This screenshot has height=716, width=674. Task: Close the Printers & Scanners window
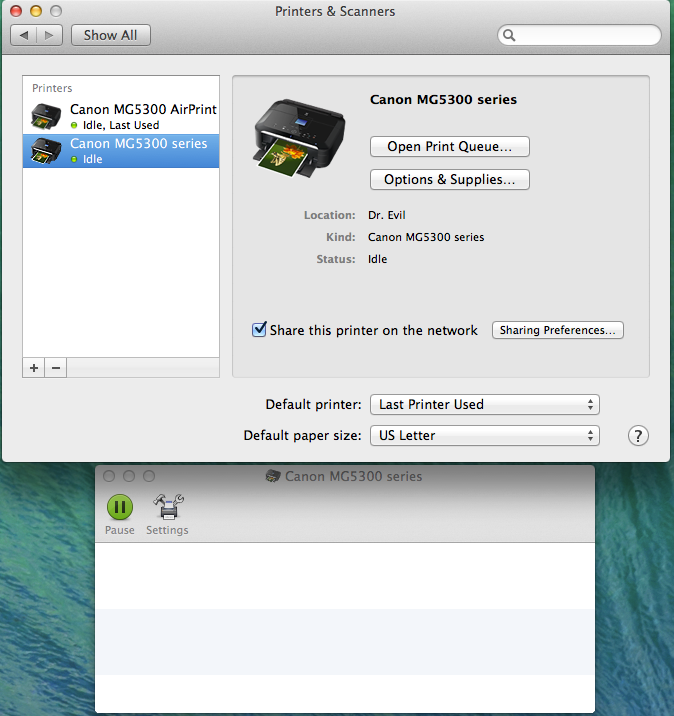(16, 11)
